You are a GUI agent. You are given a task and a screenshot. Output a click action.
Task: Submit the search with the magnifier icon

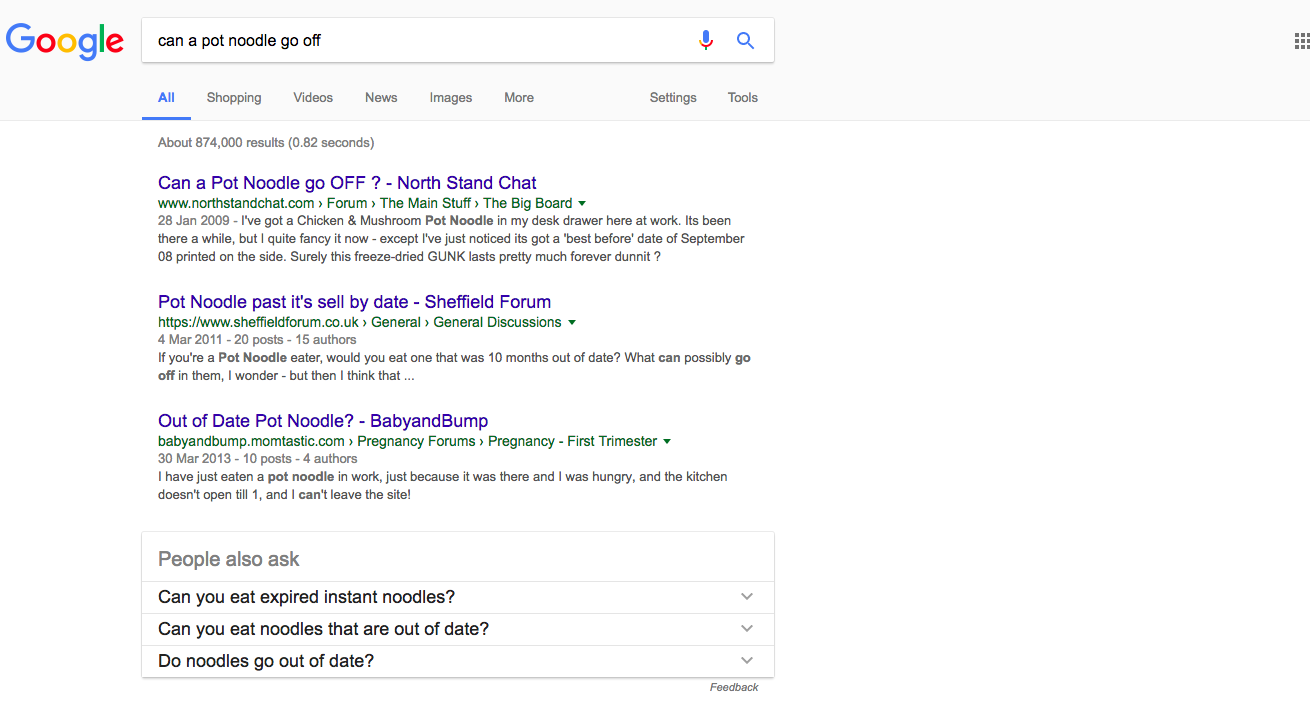(745, 40)
